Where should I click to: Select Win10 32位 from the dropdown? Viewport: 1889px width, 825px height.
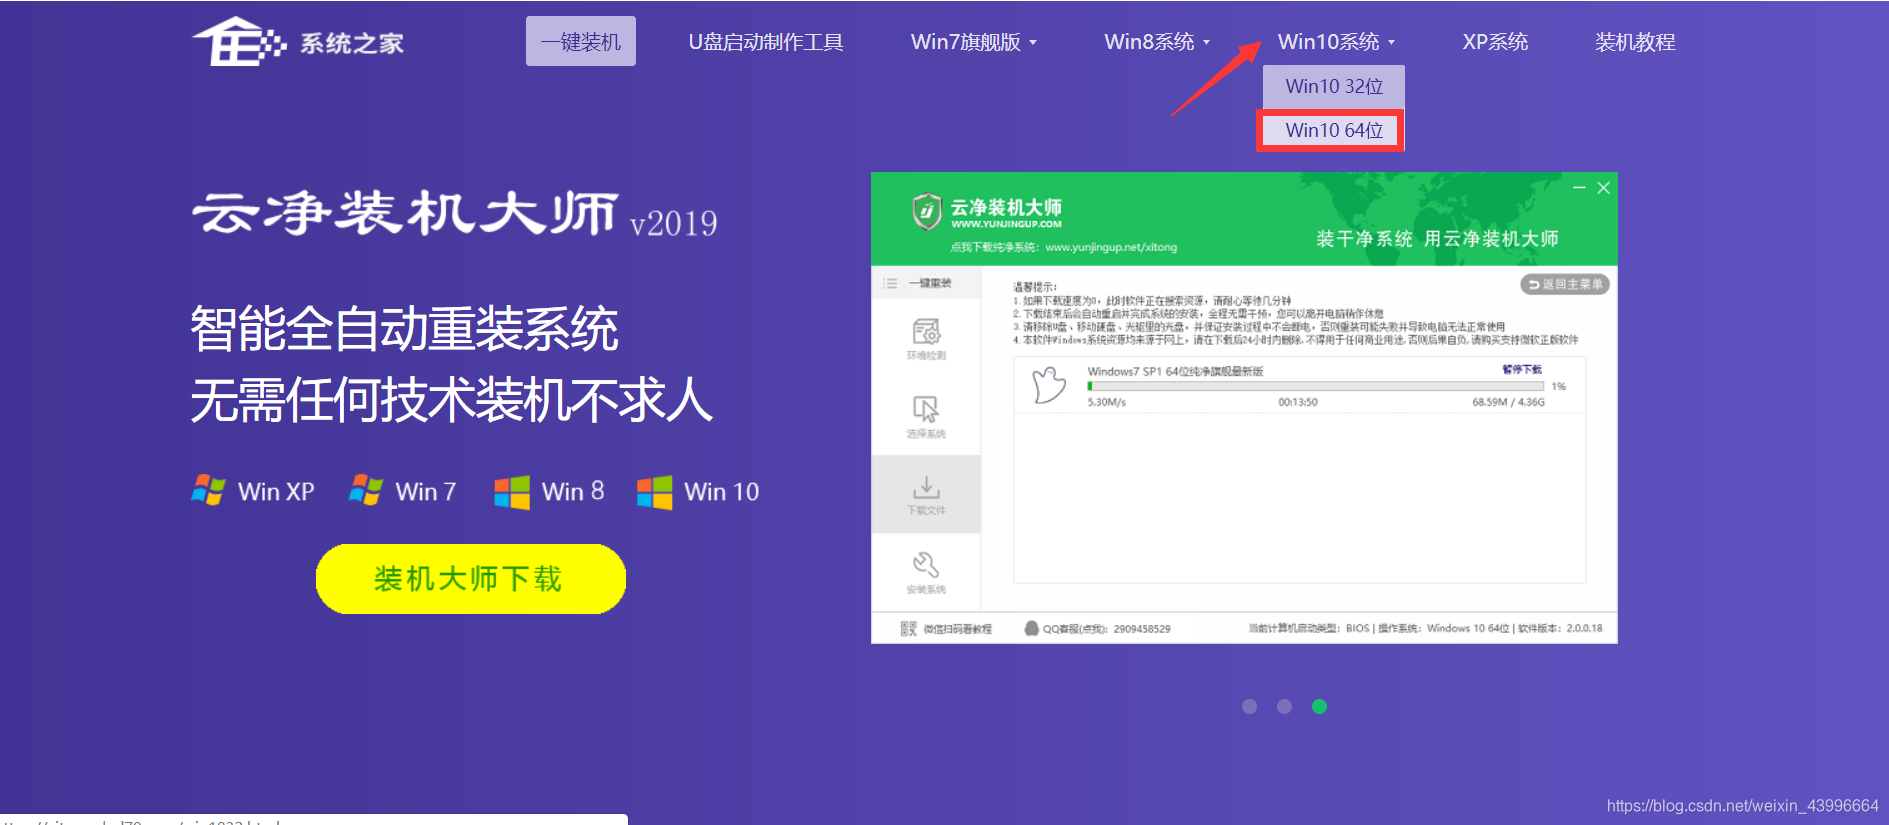click(1334, 86)
